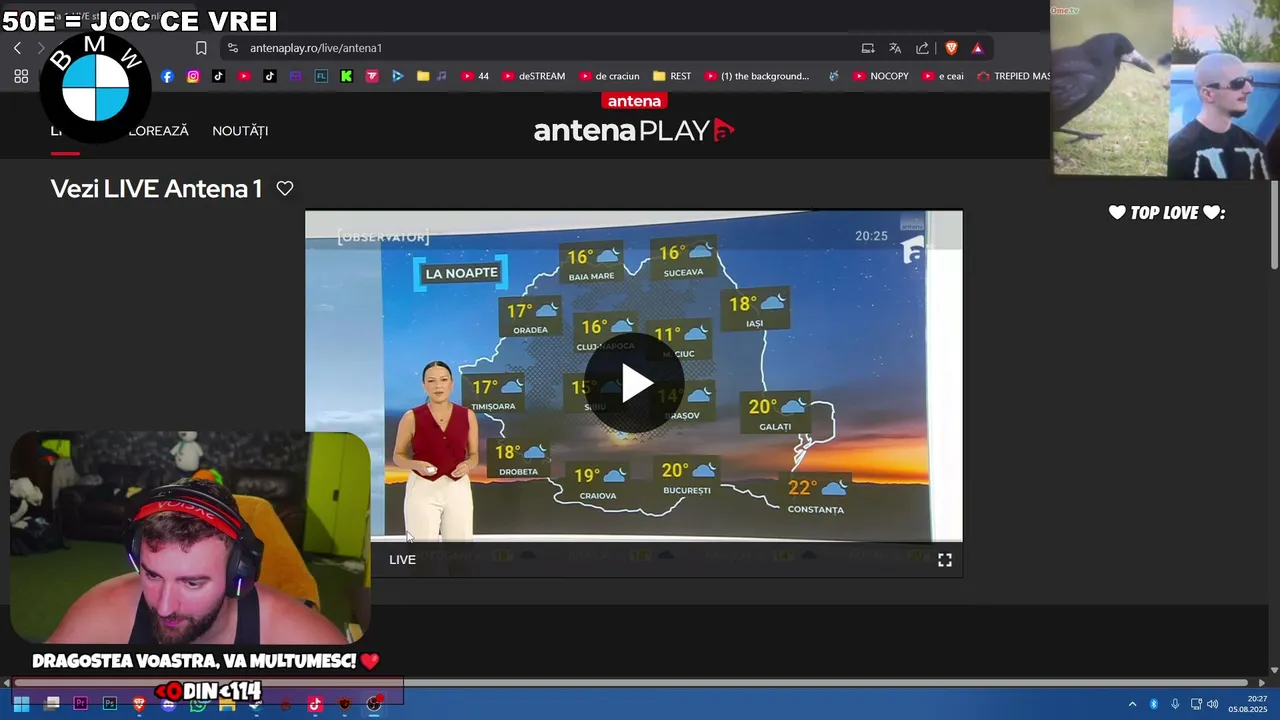Open the 'deSTREAM' bookmark
The width and height of the screenshot is (1280, 720).
[x=534, y=76]
